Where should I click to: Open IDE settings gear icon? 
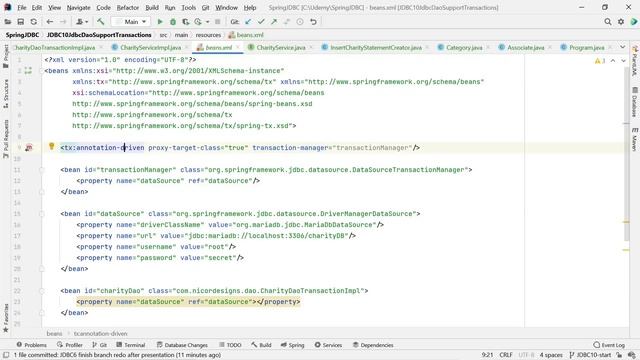click(x=621, y=22)
